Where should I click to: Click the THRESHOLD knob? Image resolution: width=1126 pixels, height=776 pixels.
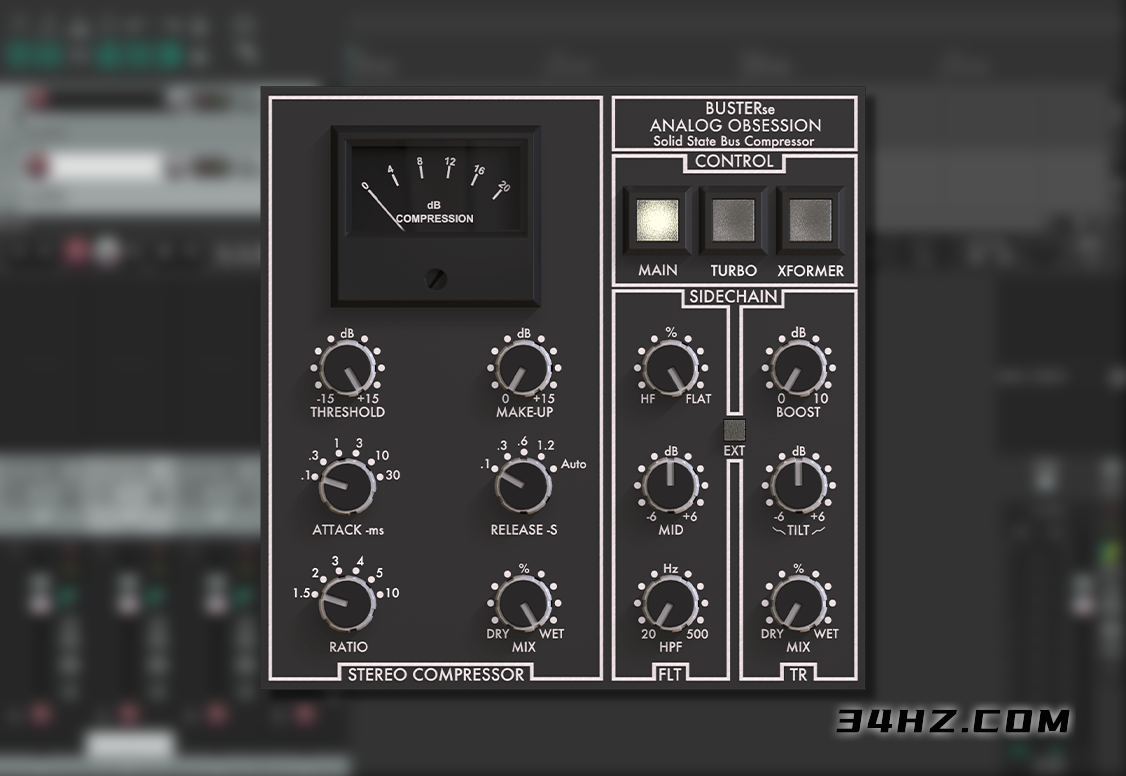click(348, 368)
